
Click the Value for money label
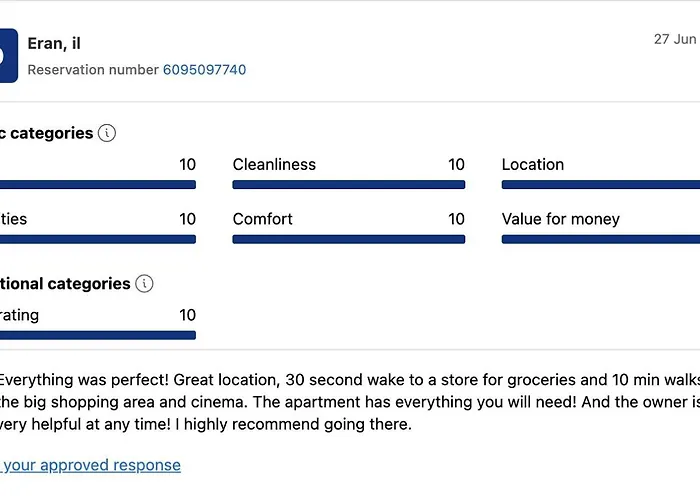[x=561, y=219]
